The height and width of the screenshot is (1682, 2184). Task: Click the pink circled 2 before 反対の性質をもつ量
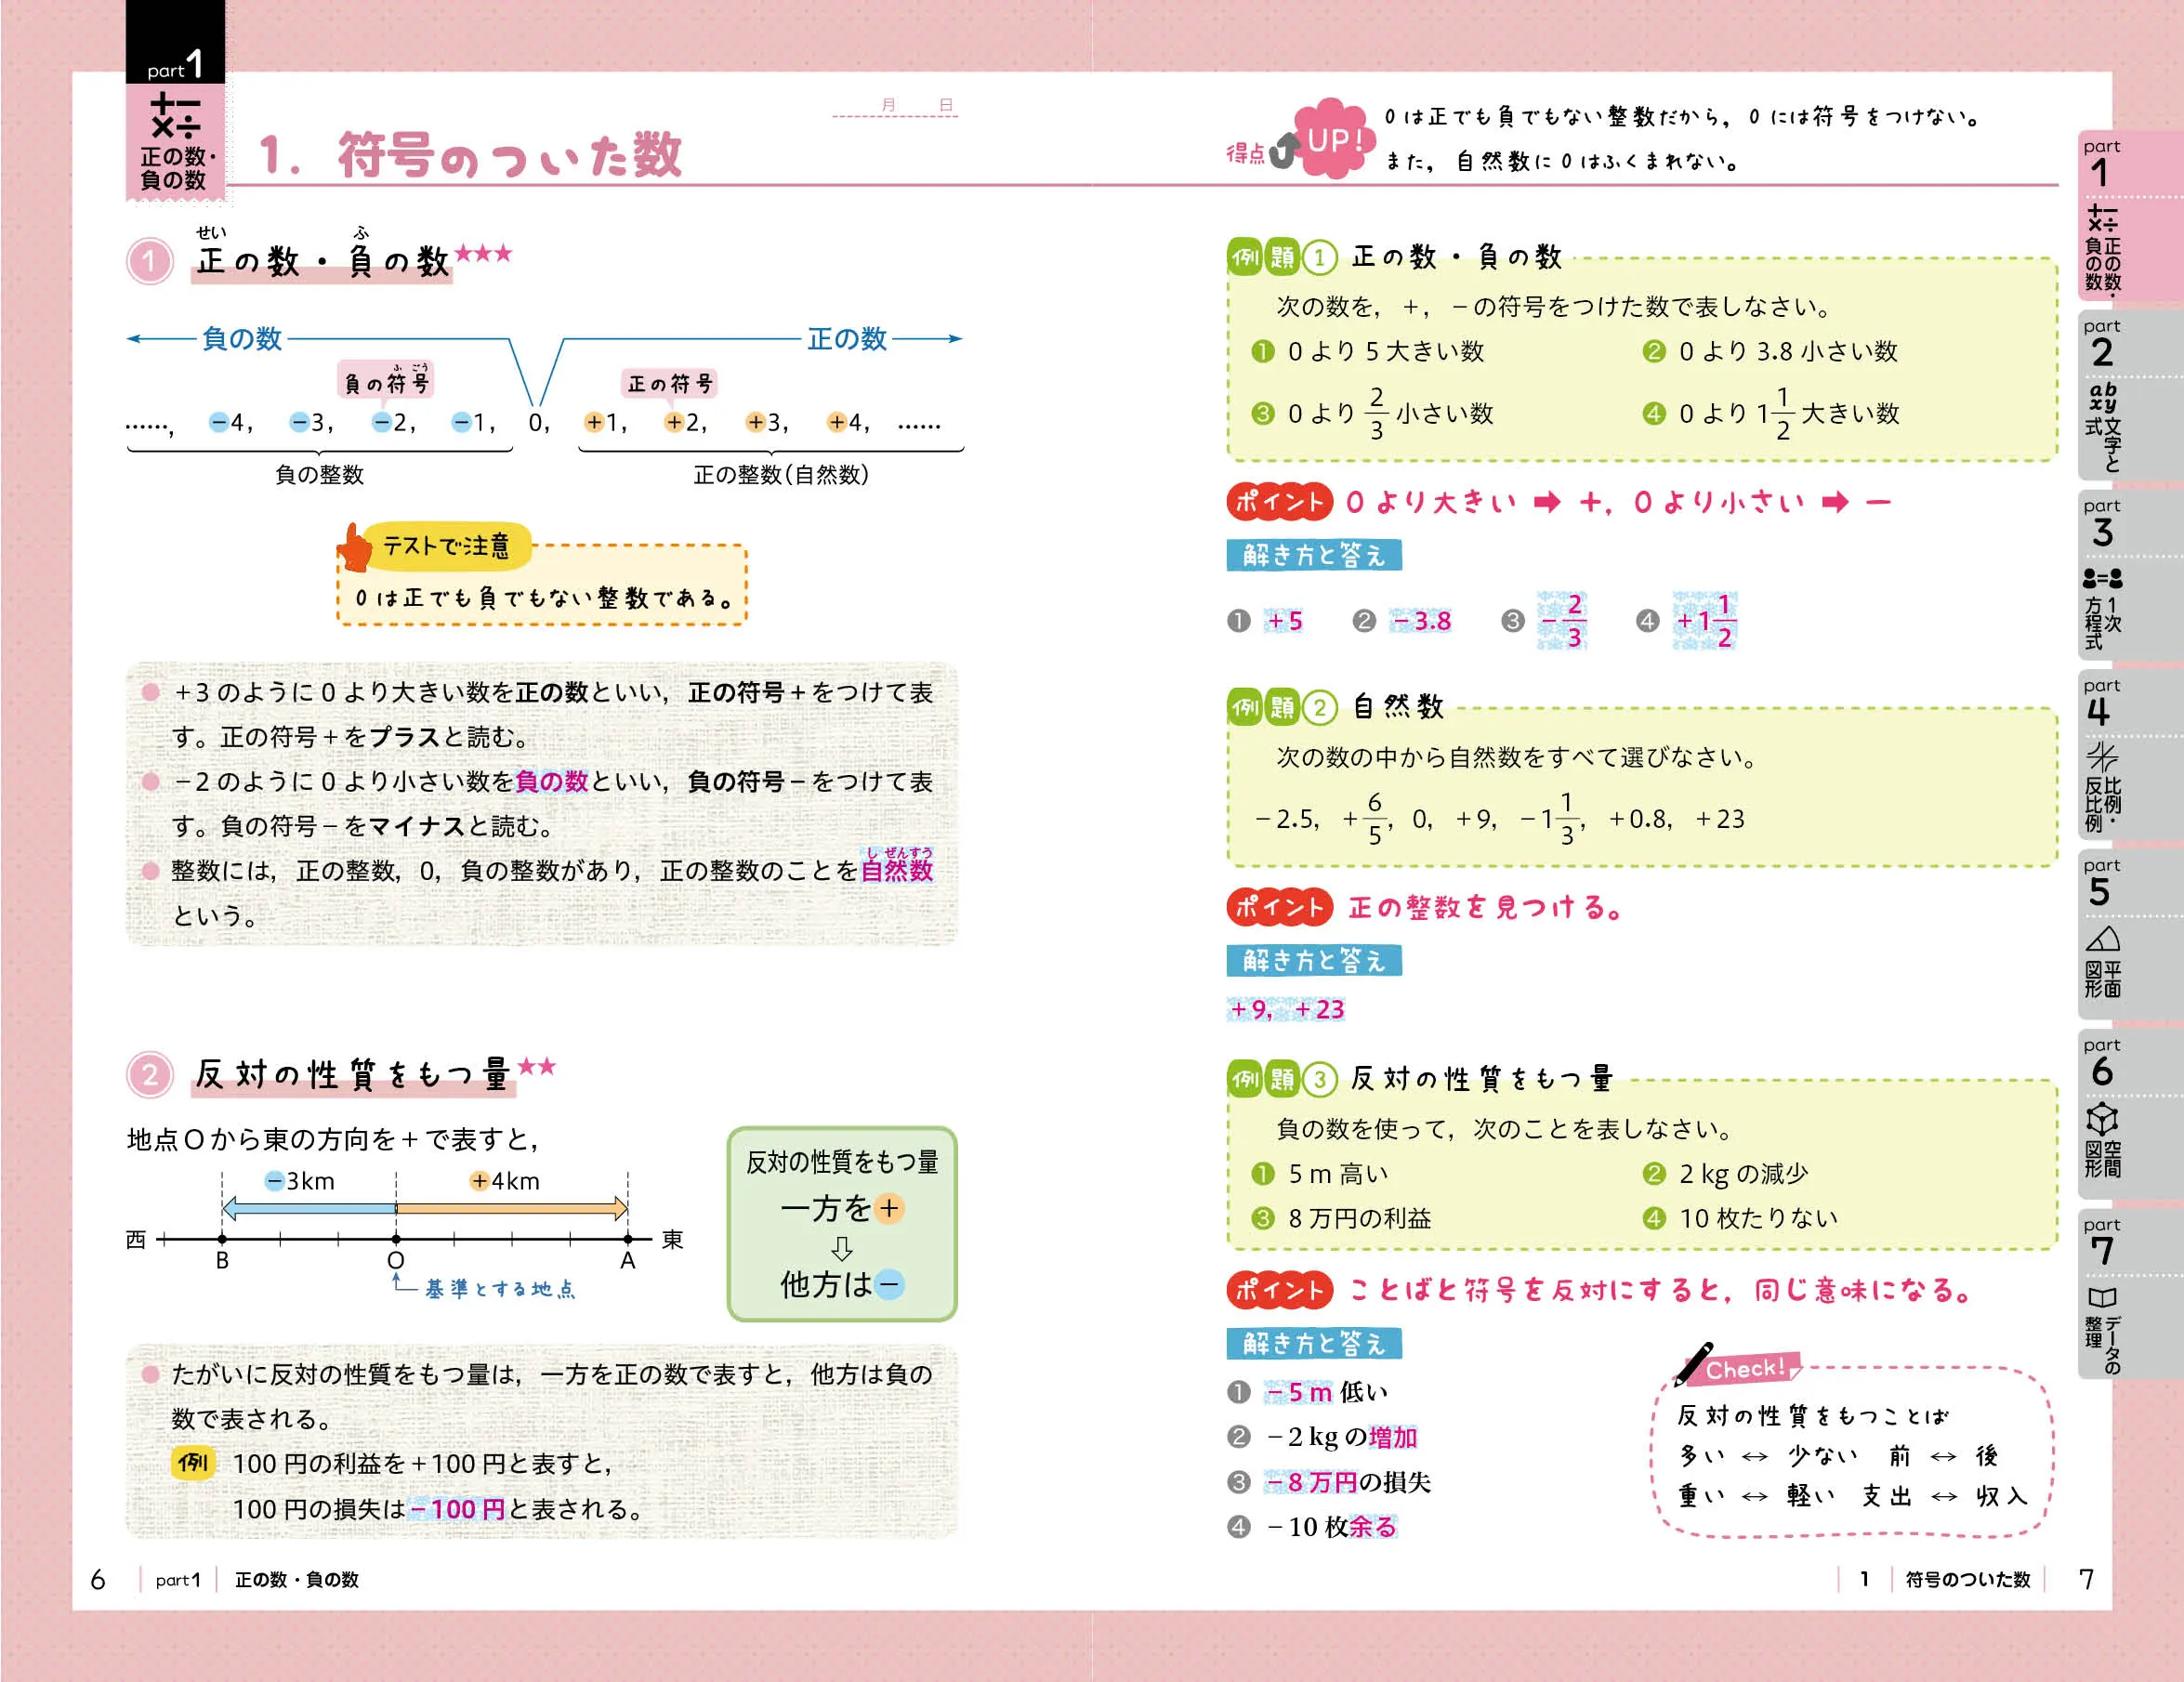point(150,1075)
